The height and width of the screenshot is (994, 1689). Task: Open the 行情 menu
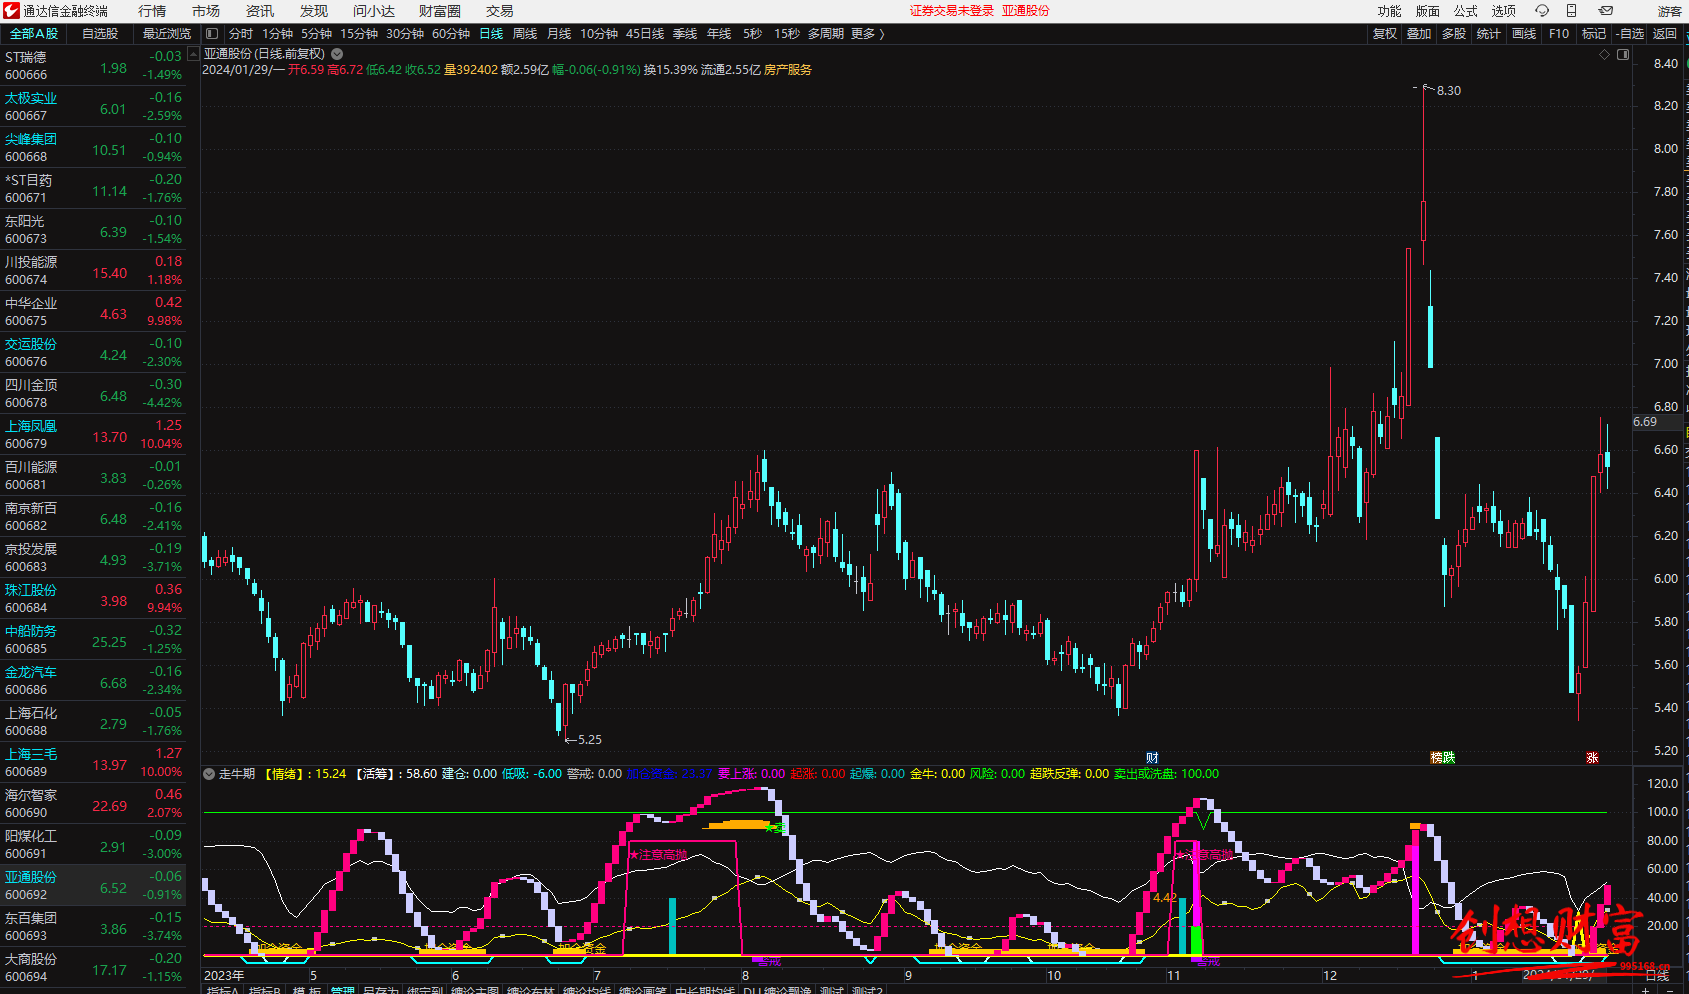152,11
